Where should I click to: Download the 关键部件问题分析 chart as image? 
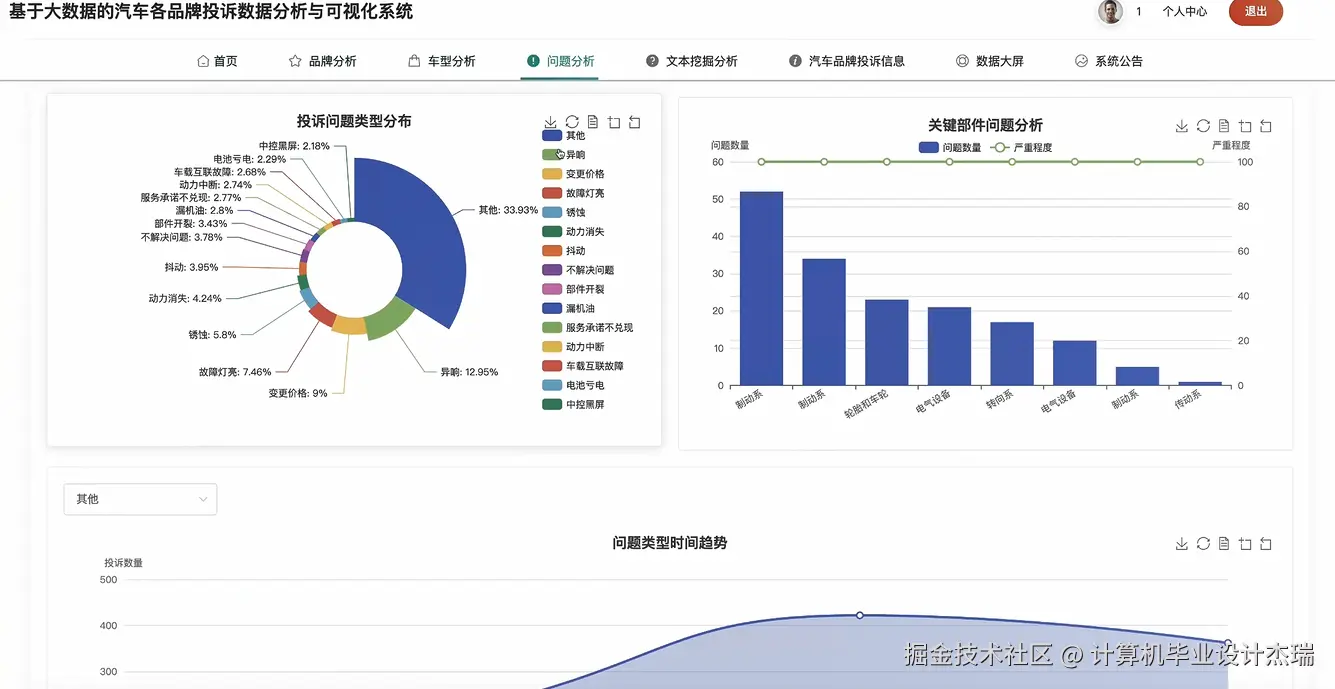tap(1182, 126)
